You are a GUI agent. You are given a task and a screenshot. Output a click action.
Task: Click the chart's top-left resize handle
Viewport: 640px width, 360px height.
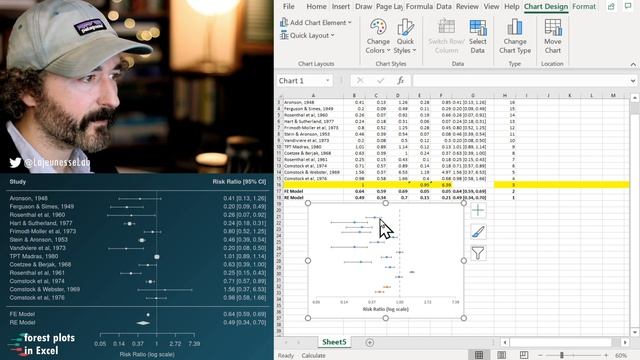click(308, 203)
